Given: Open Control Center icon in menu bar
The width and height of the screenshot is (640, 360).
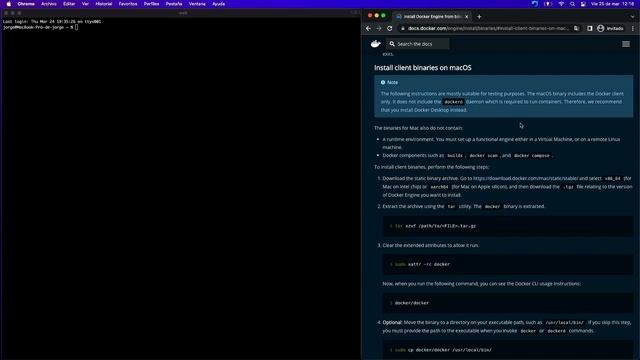Looking at the screenshot, I should [583, 4].
